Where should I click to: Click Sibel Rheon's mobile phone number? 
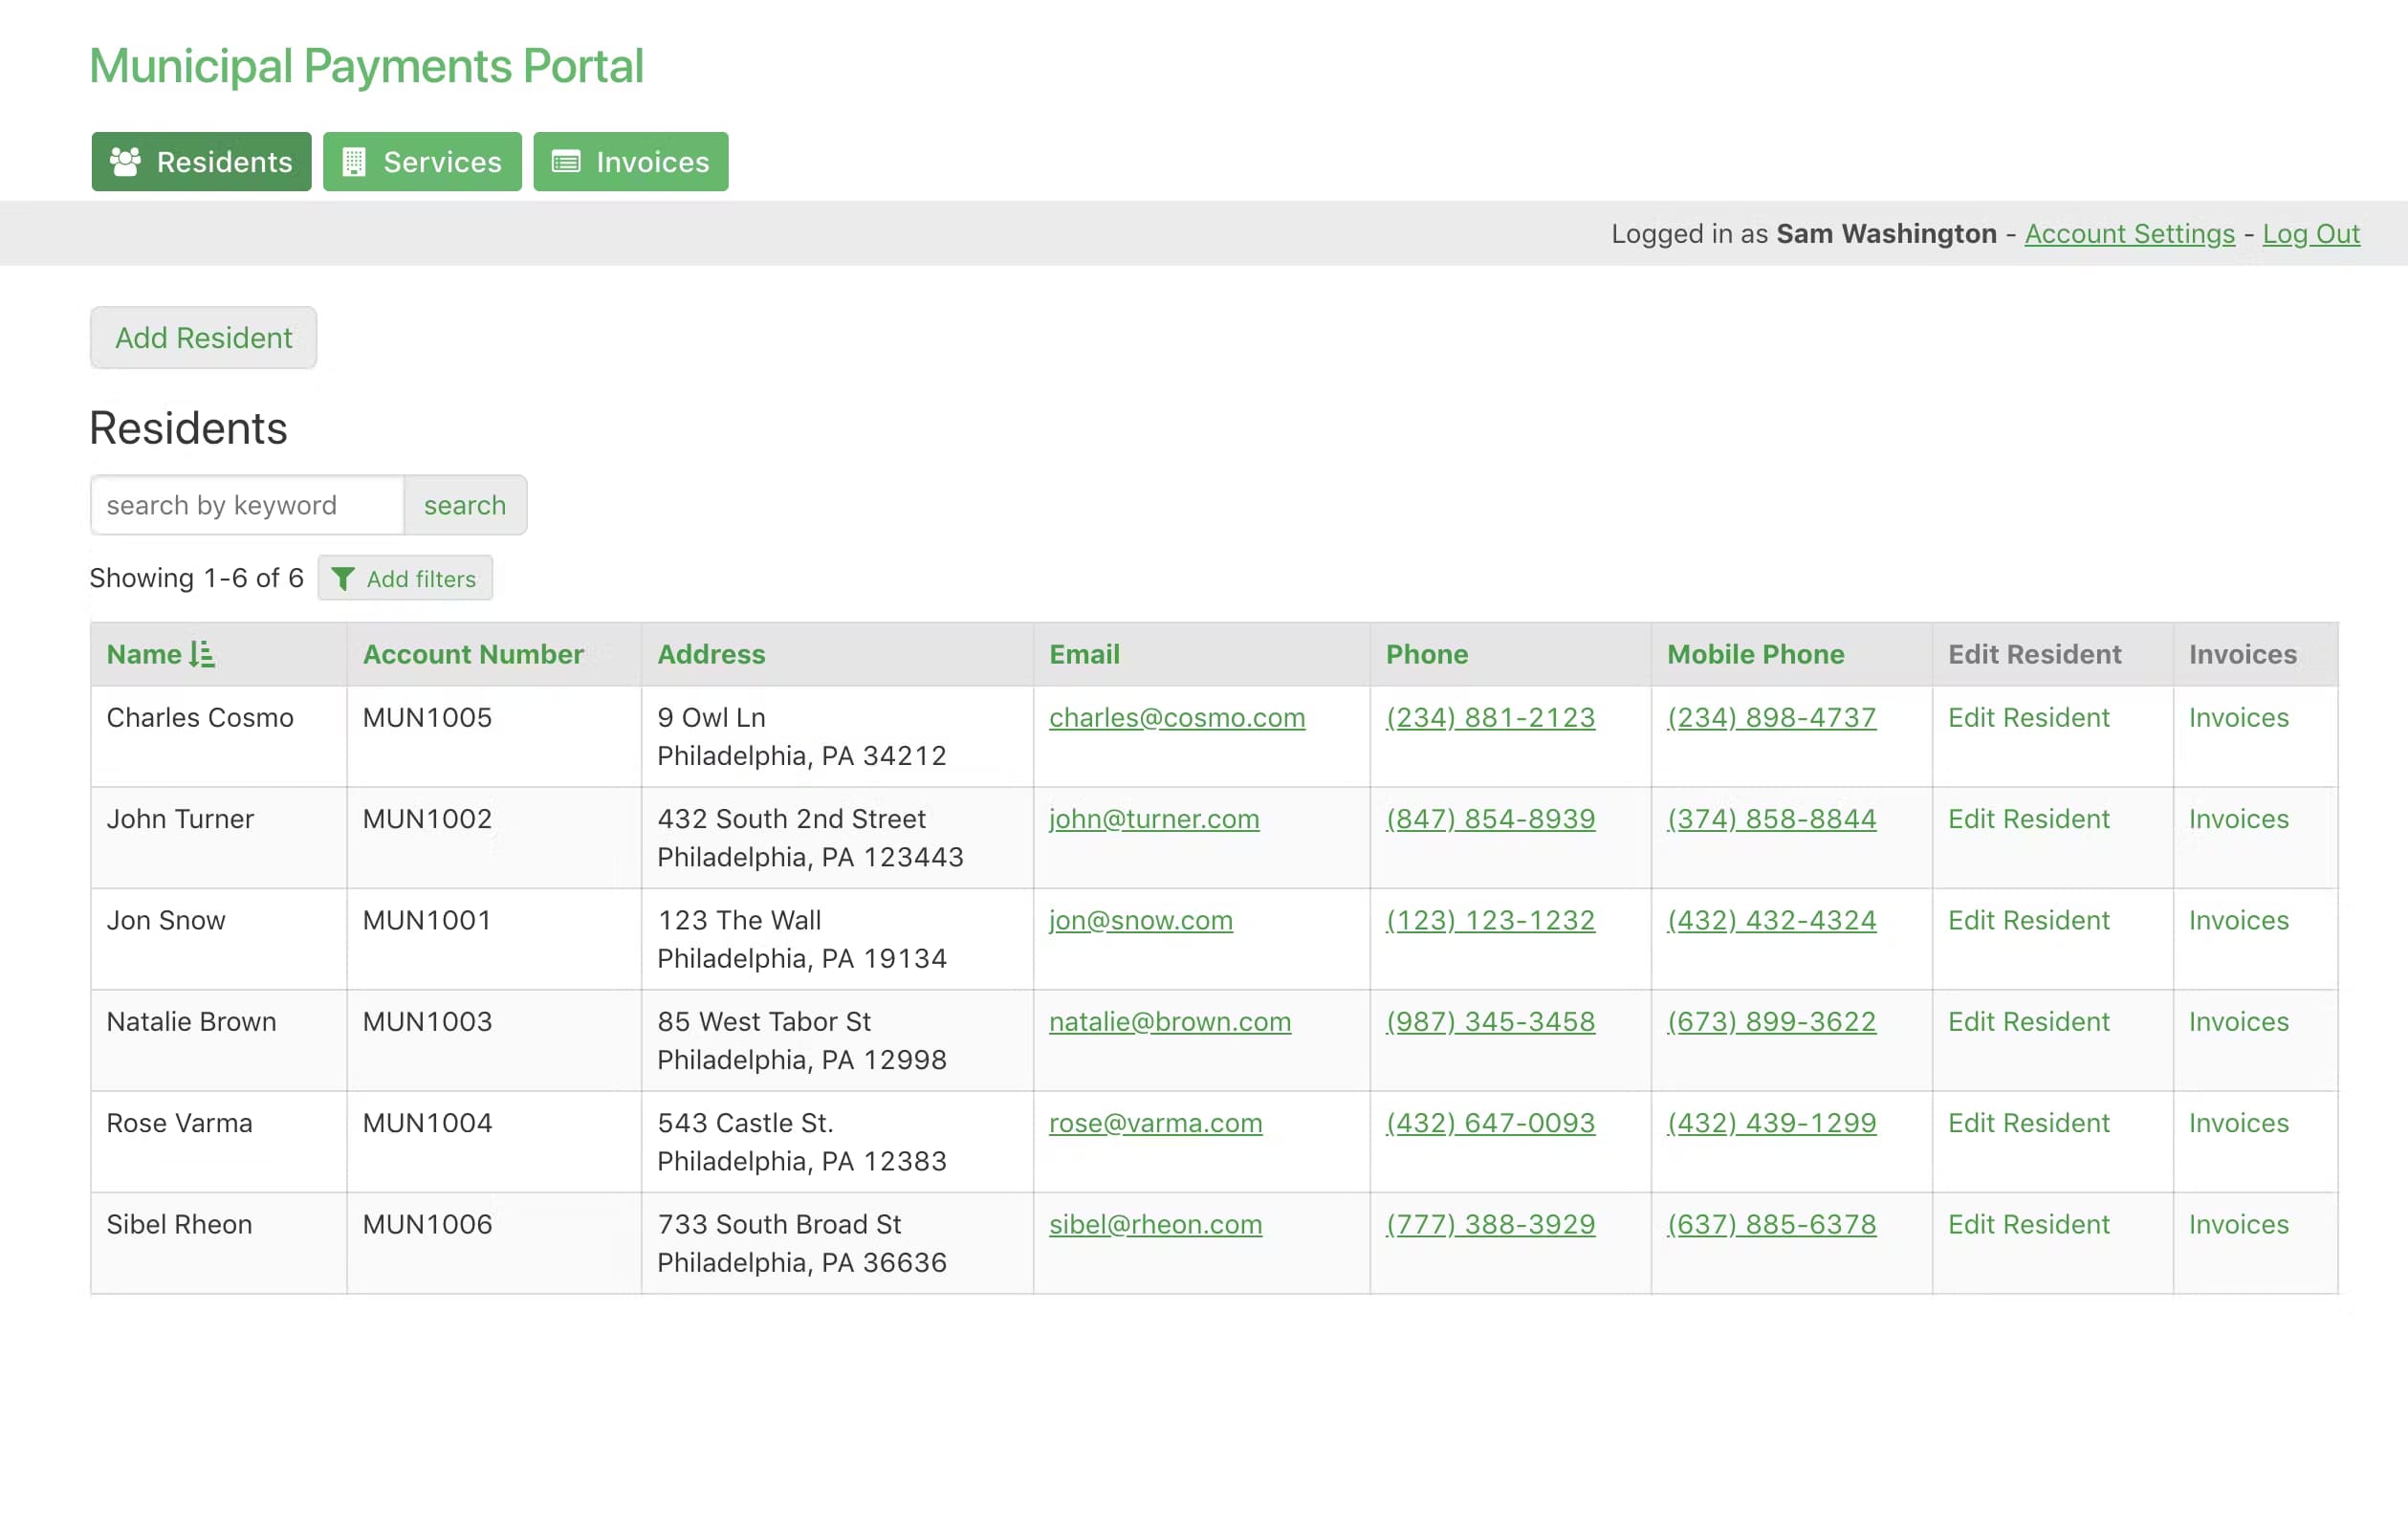point(1771,1224)
